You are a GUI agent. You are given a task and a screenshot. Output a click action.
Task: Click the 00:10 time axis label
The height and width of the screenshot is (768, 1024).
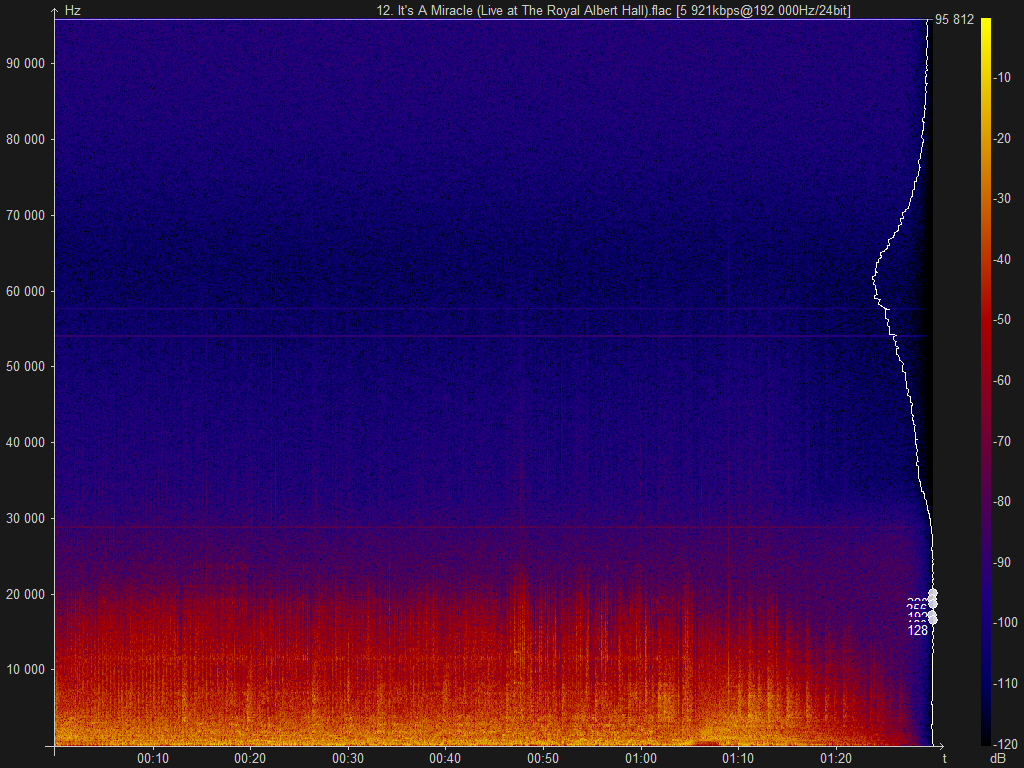coord(153,758)
